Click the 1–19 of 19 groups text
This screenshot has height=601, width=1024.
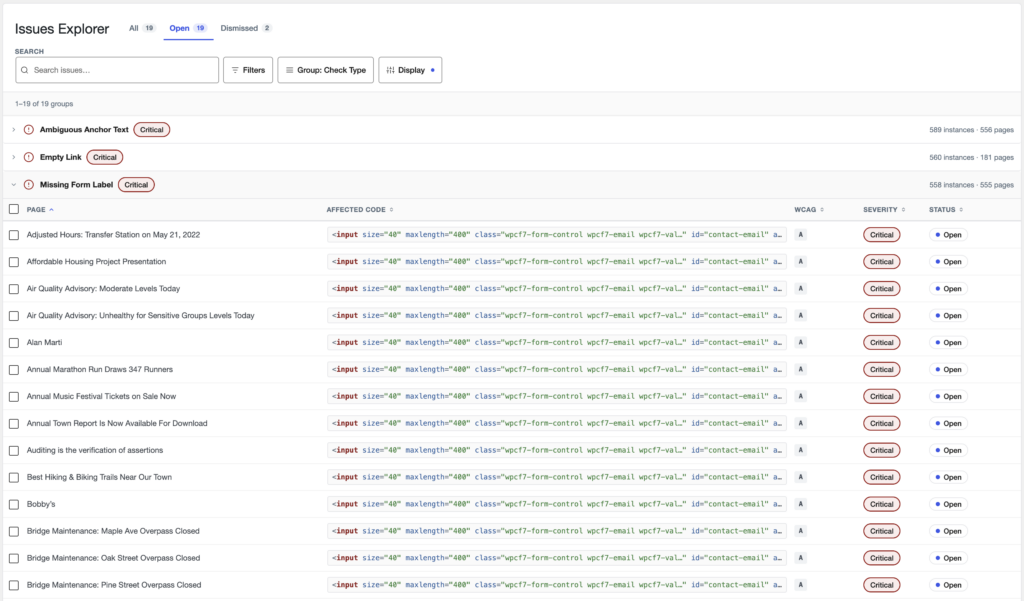pos(44,104)
